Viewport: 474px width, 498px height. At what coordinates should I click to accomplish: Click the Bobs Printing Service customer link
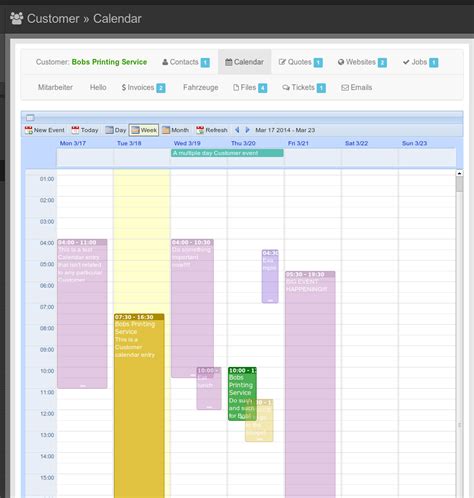[x=109, y=62]
